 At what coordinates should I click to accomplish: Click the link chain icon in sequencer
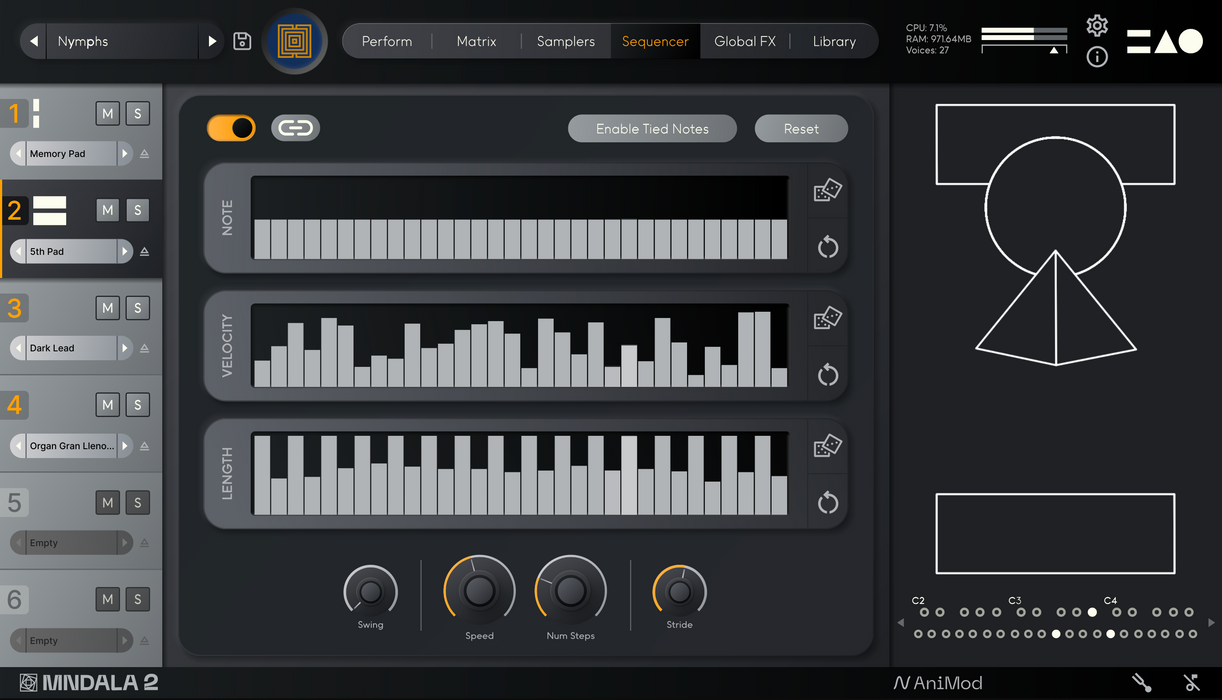(295, 128)
